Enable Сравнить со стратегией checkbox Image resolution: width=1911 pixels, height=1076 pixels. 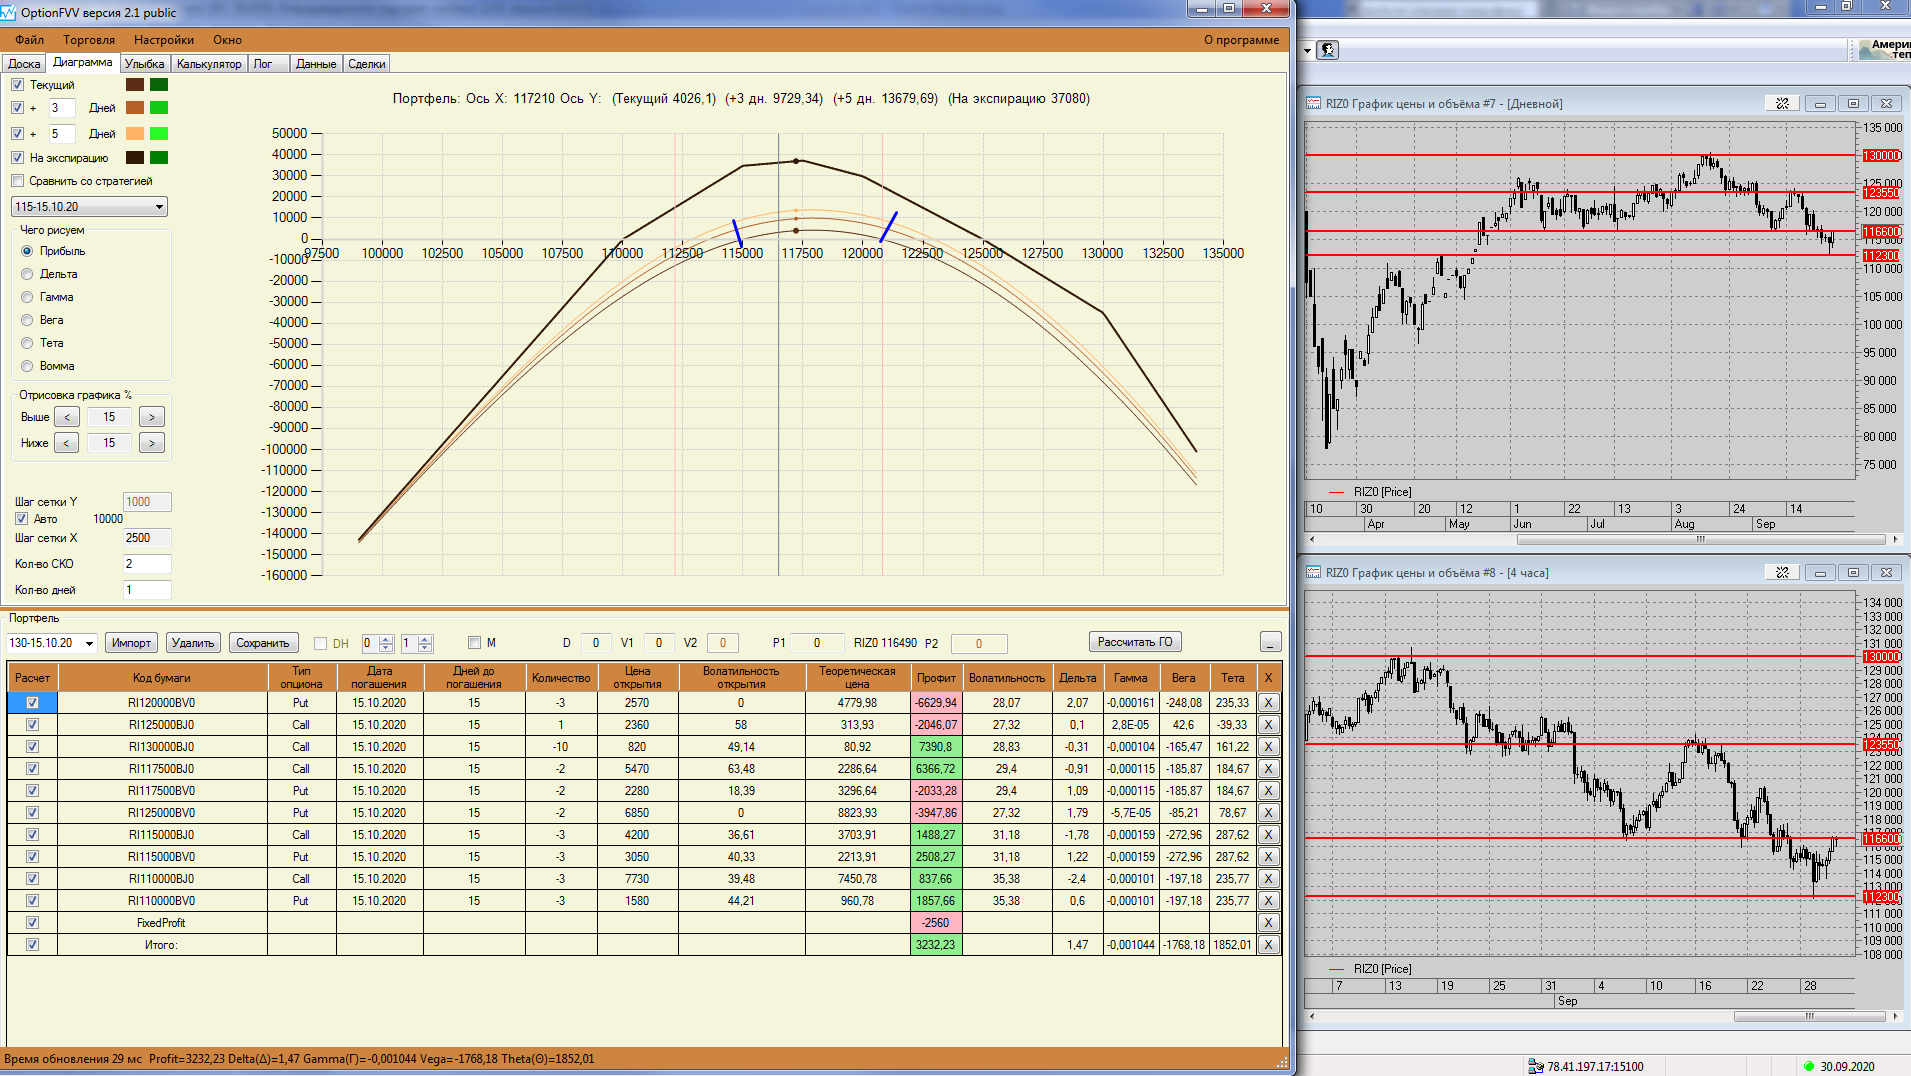click(18, 181)
